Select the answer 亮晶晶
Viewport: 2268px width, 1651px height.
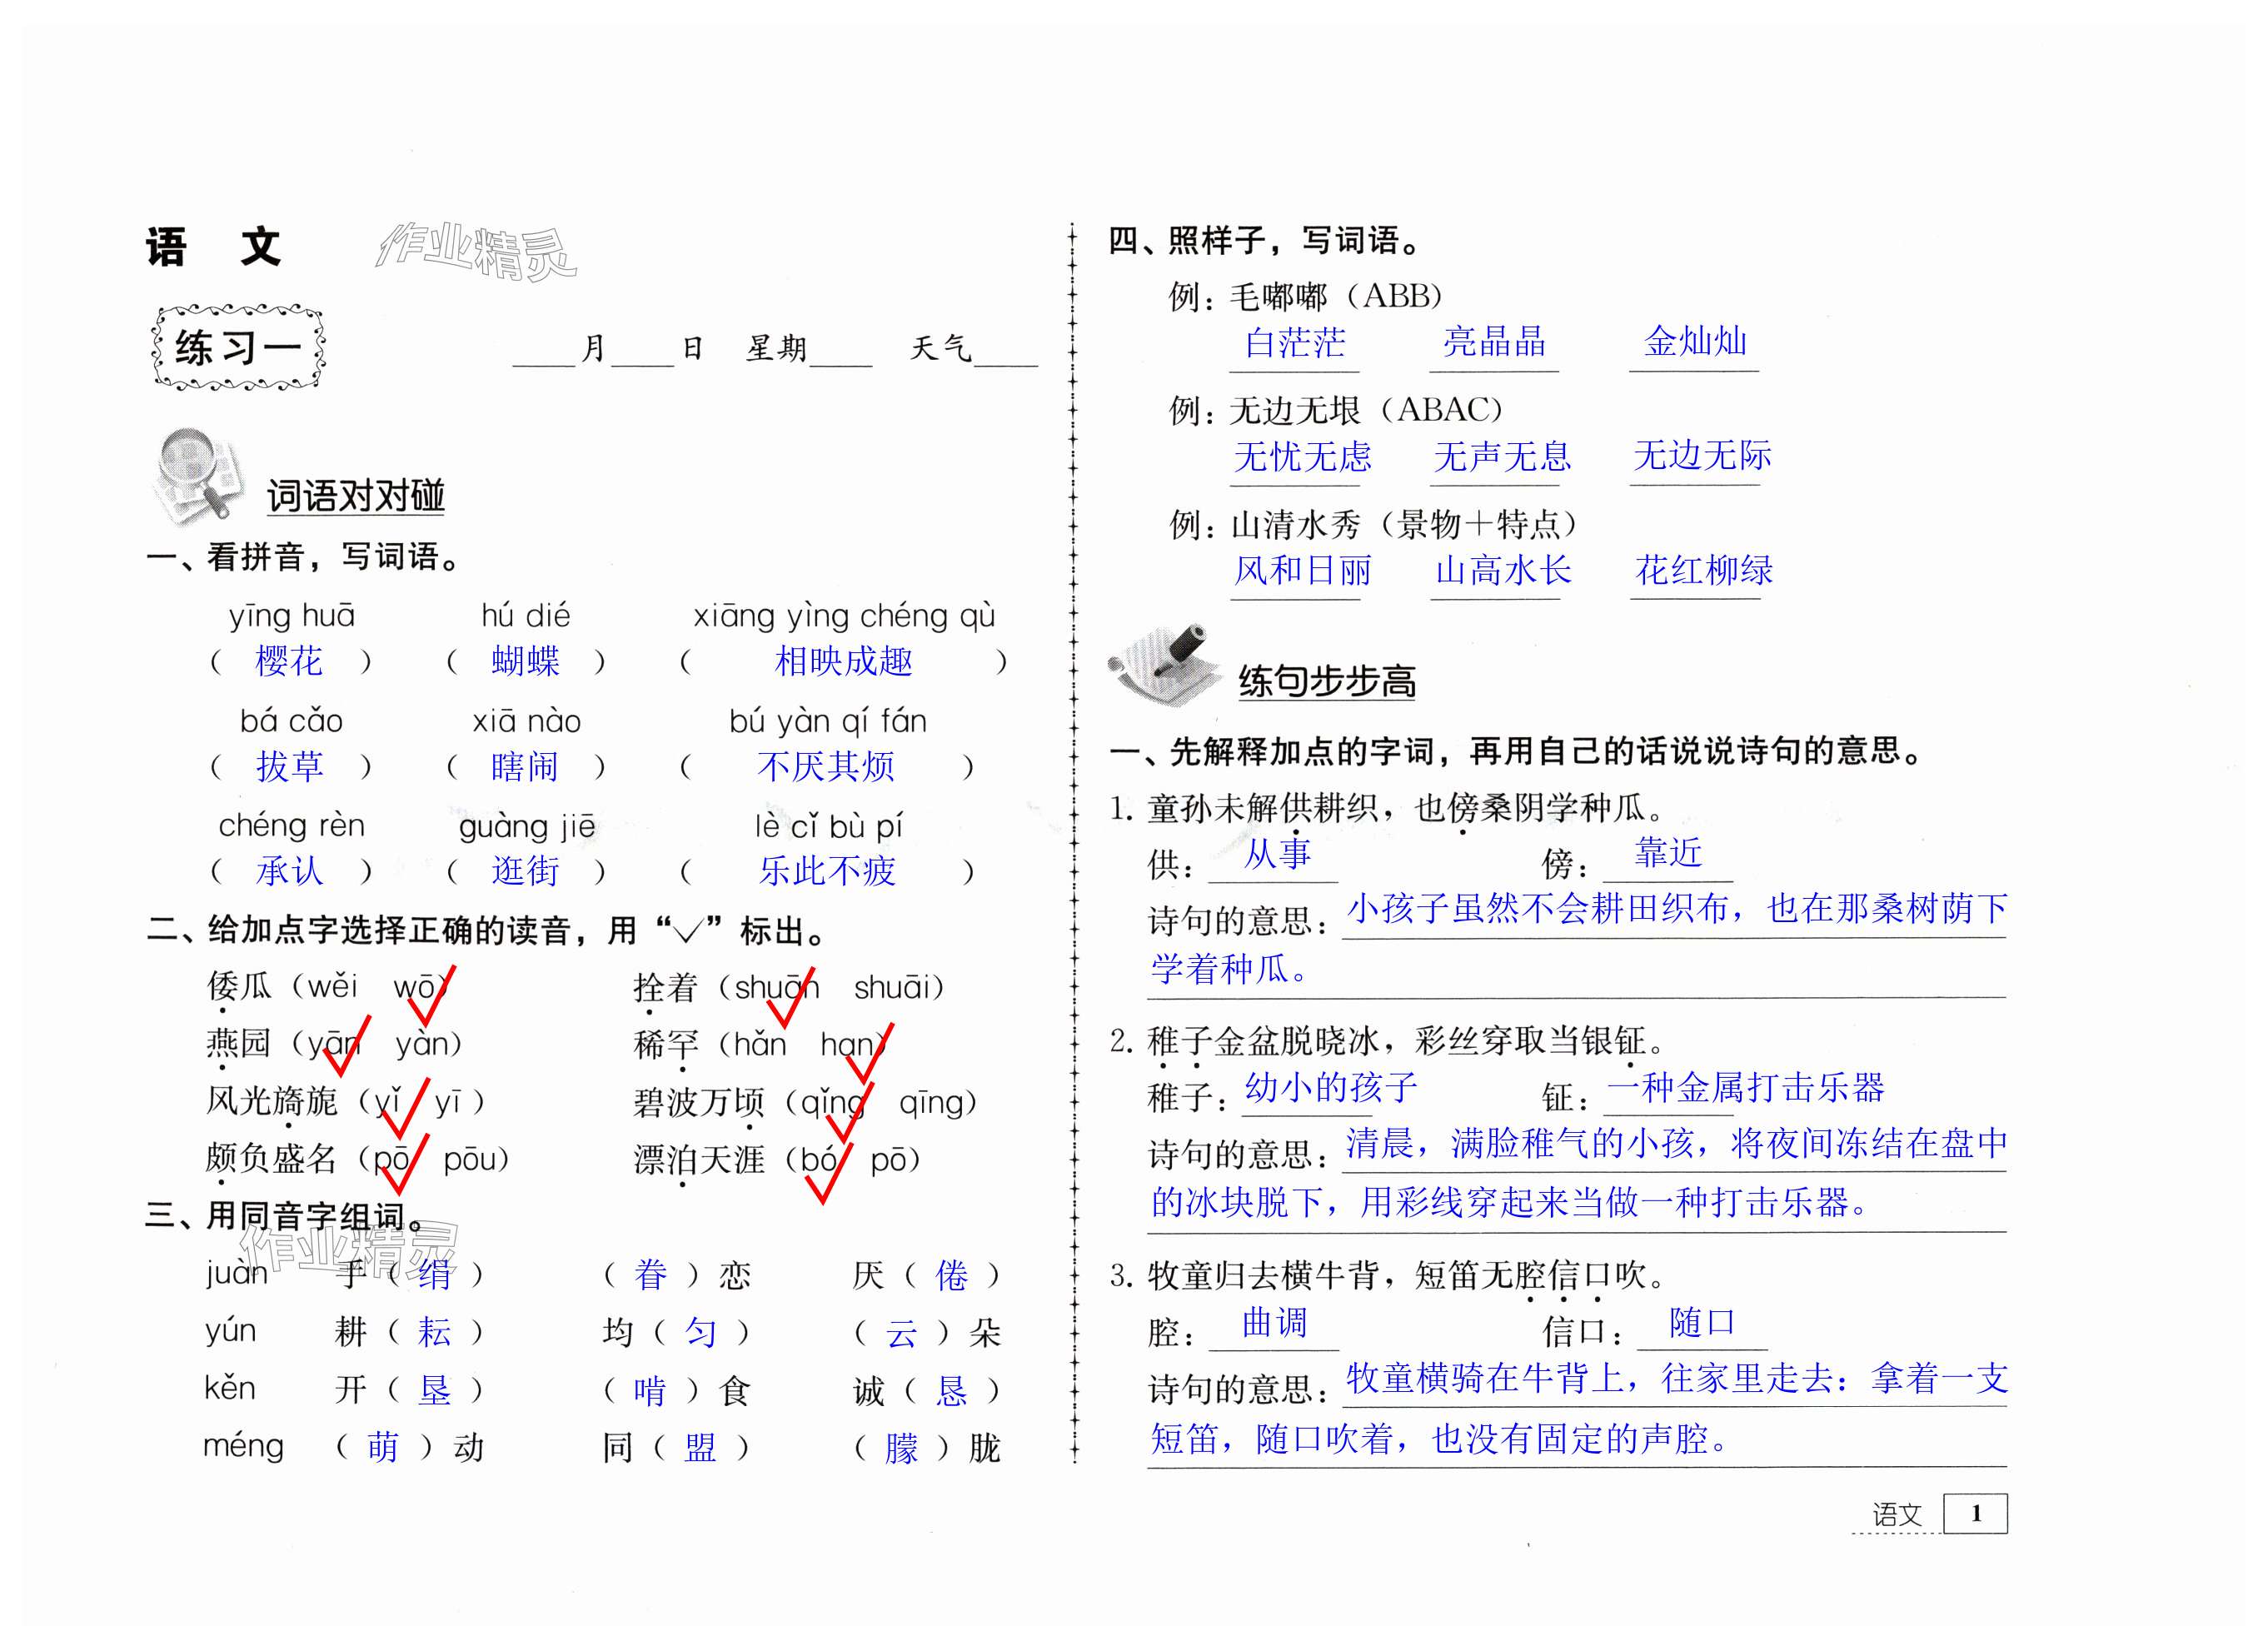pyautogui.click(x=1494, y=341)
